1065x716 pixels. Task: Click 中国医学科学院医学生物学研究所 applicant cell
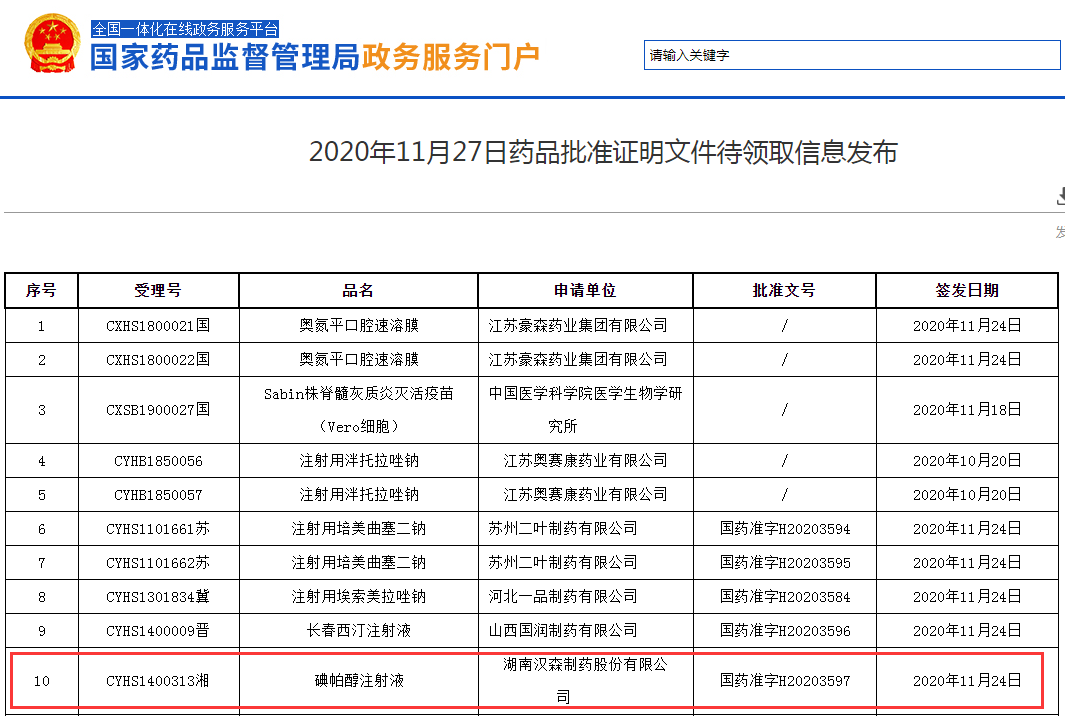pyautogui.click(x=585, y=410)
